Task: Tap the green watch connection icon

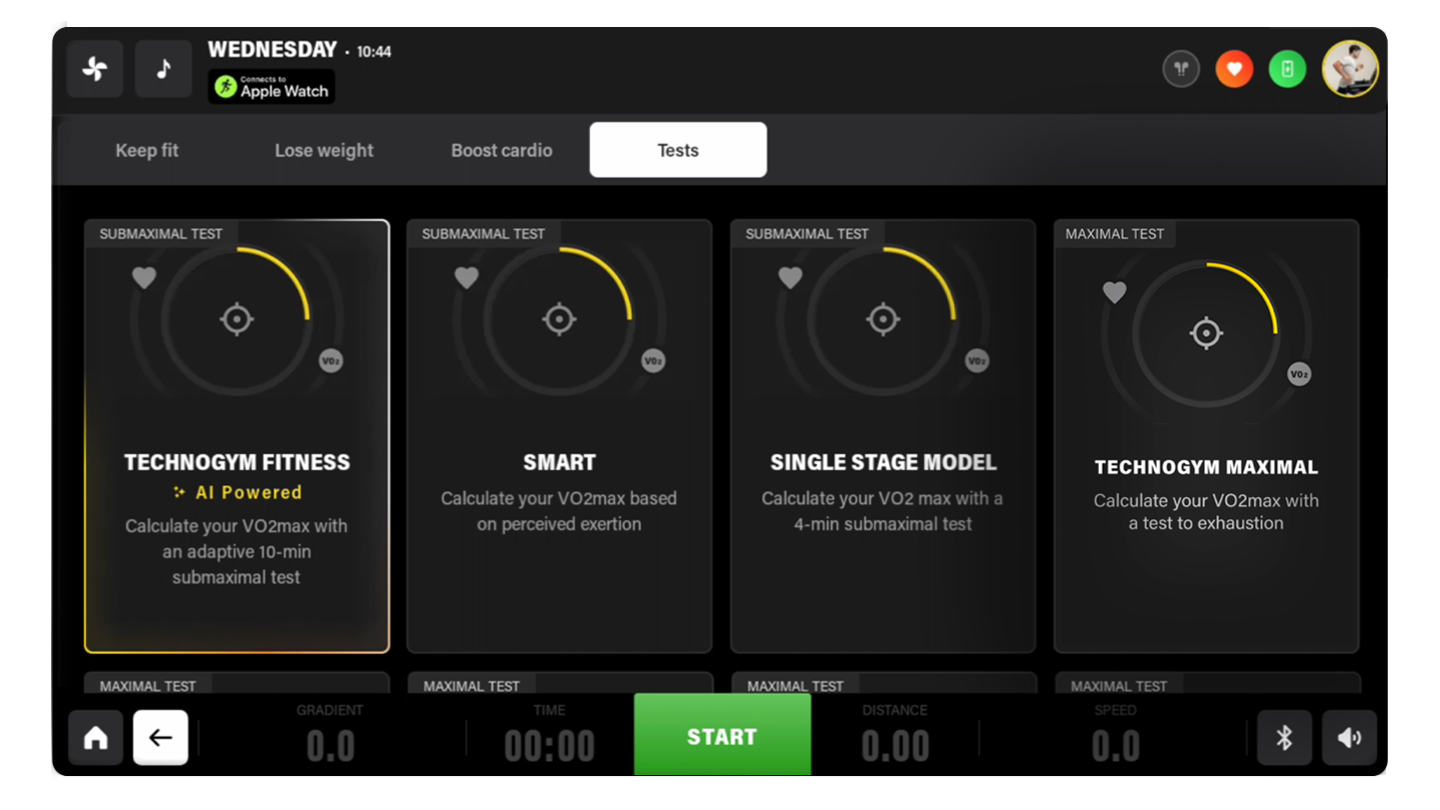Action: point(1287,69)
